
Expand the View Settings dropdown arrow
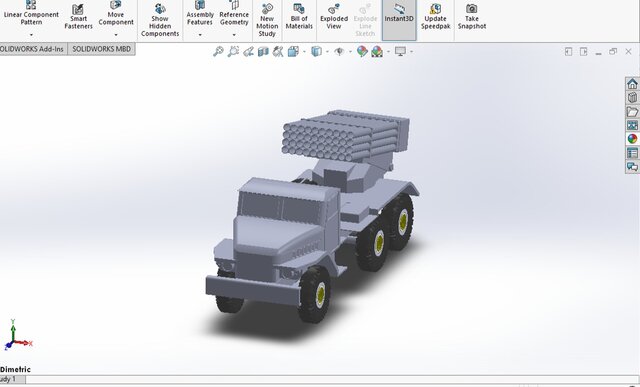click(x=411, y=52)
